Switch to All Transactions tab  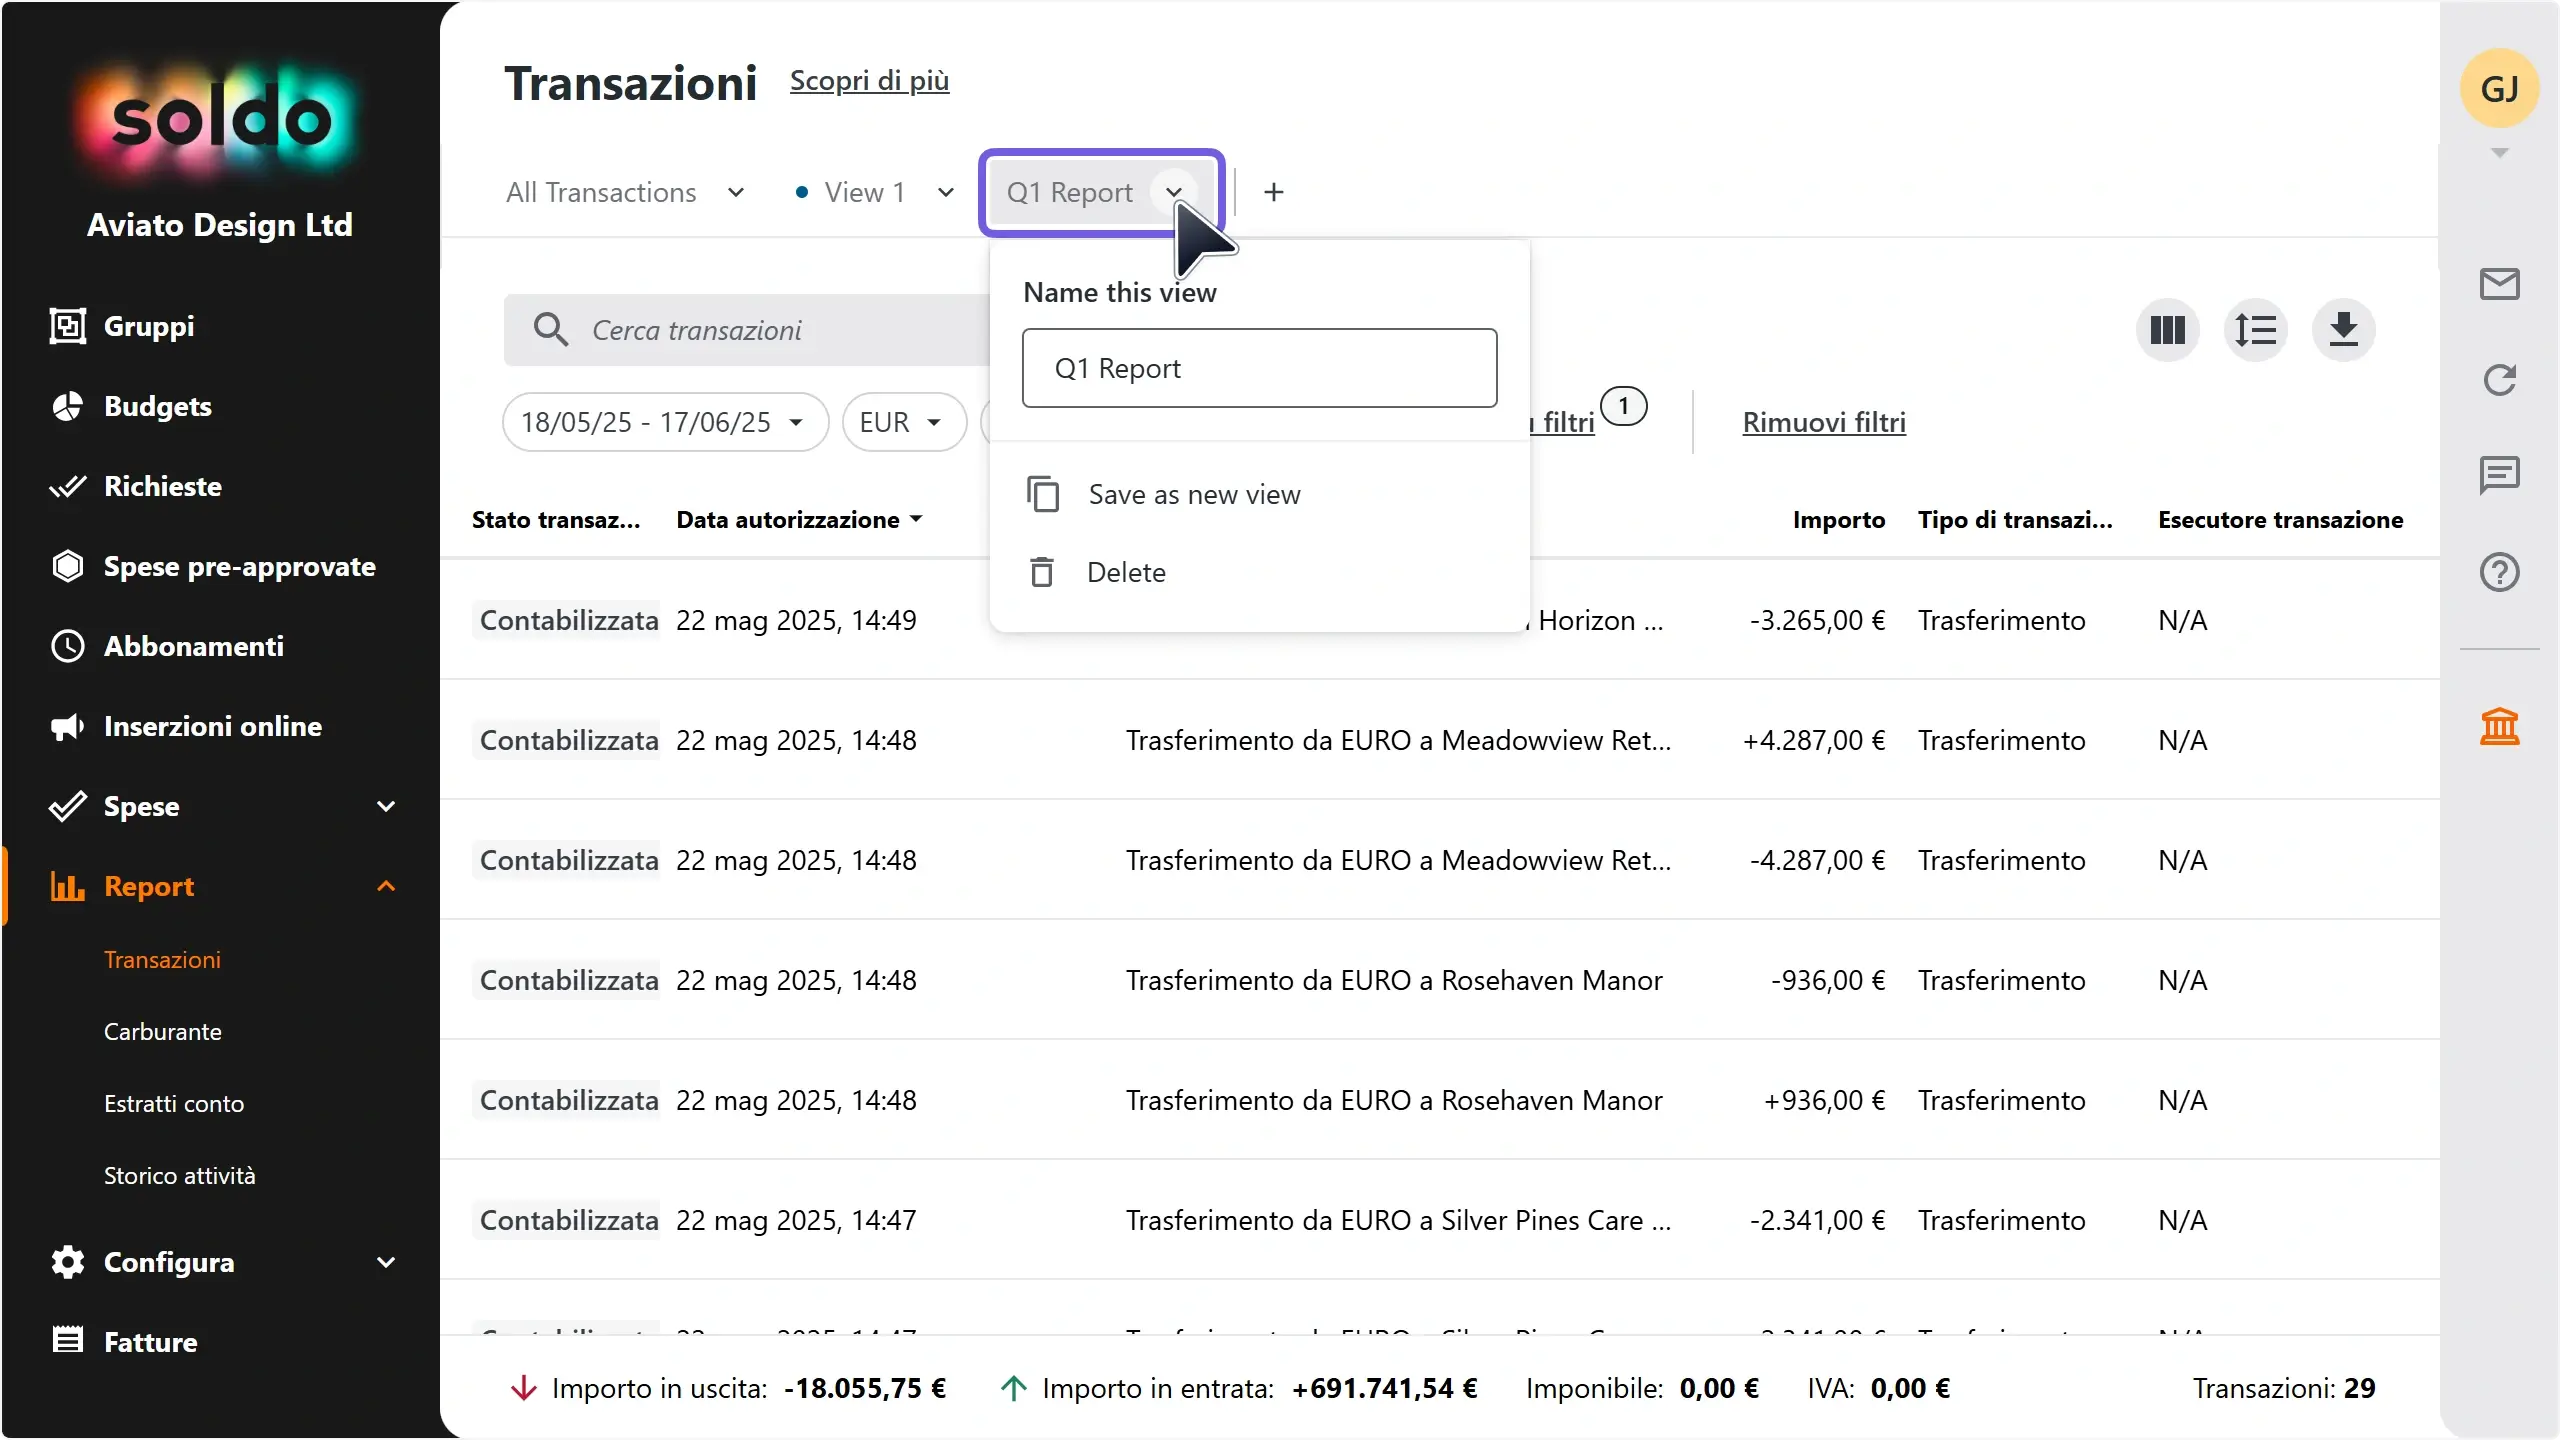coord(601,192)
